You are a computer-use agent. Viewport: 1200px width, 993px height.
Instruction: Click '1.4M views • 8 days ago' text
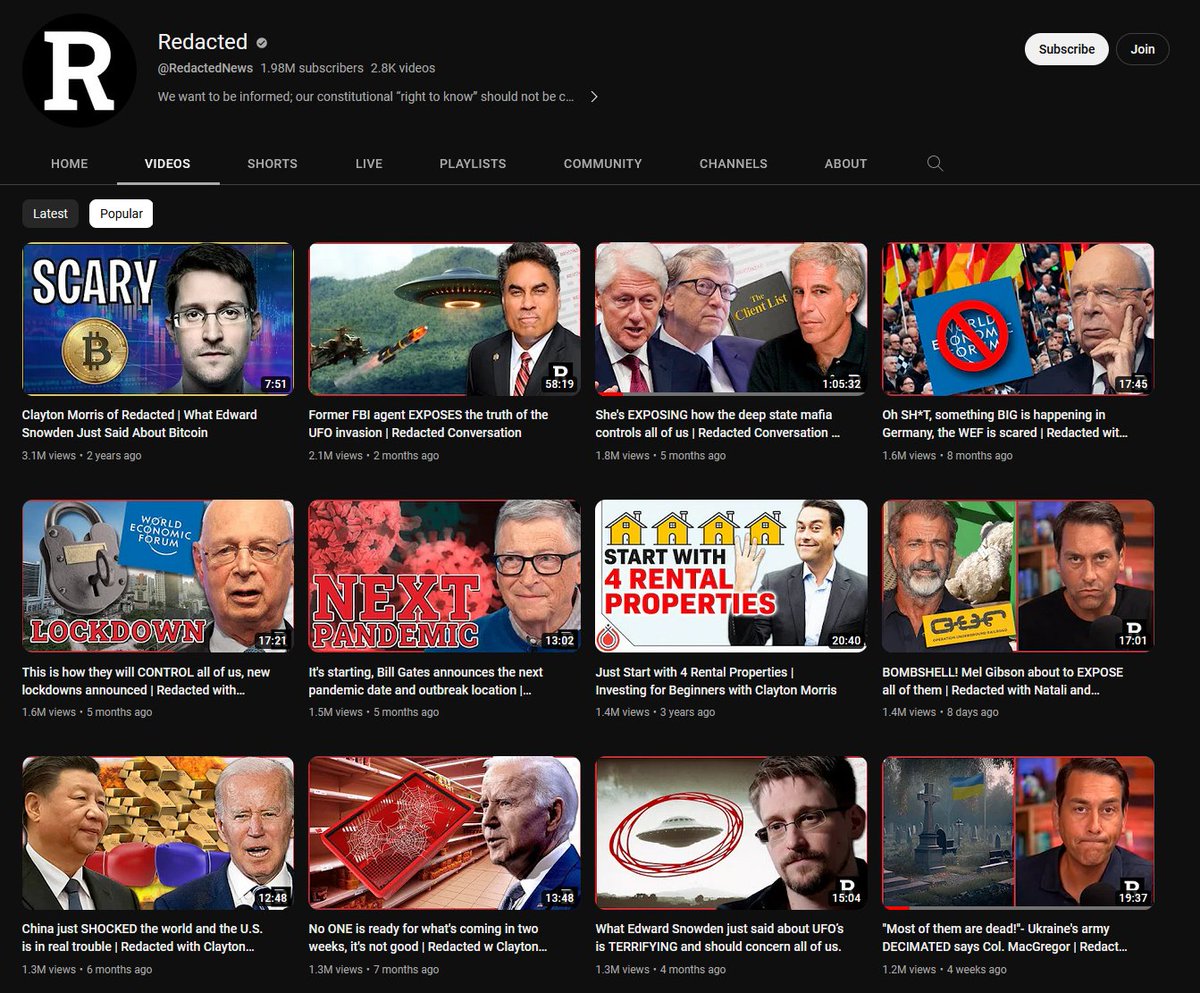(x=940, y=713)
